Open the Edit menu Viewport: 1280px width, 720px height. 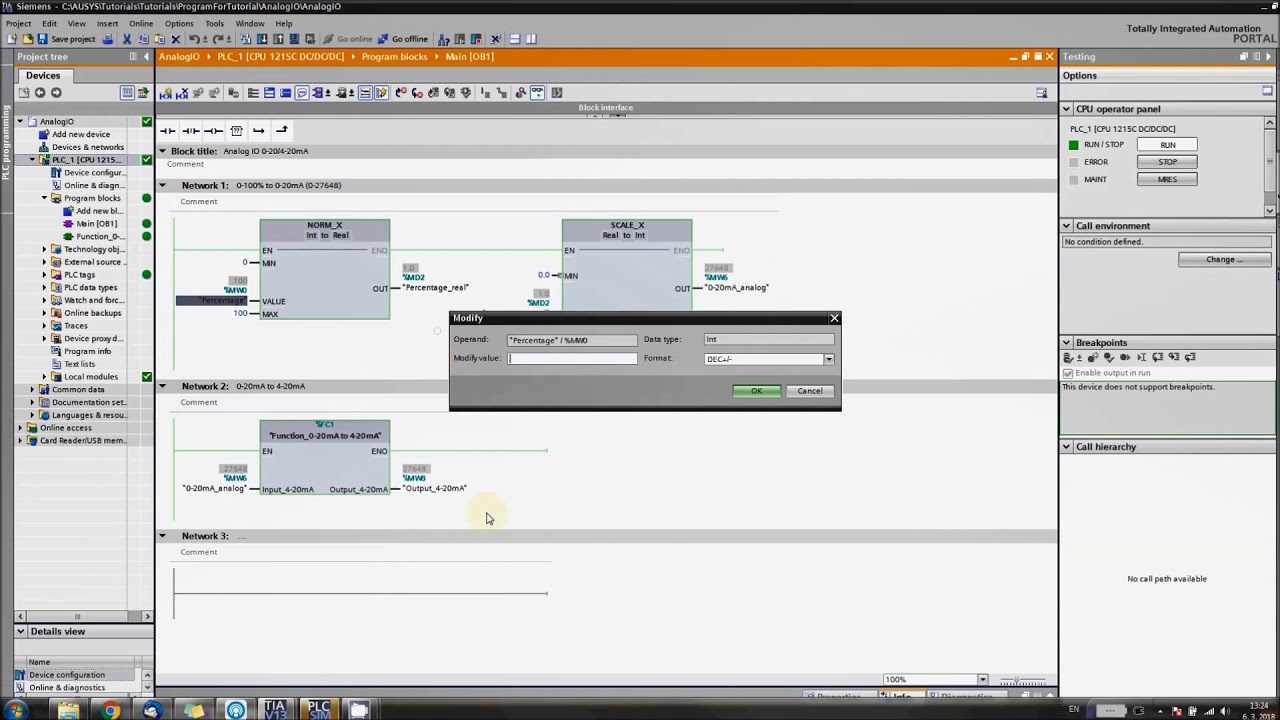[x=49, y=23]
